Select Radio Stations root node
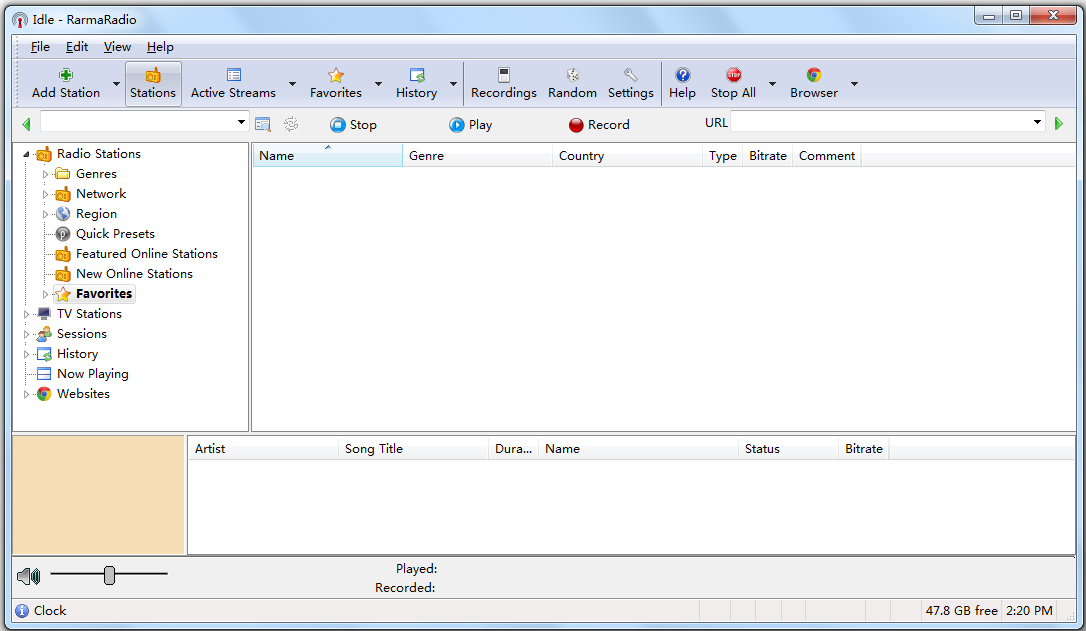Screen dimensions: 1086x631 (x=98, y=154)
